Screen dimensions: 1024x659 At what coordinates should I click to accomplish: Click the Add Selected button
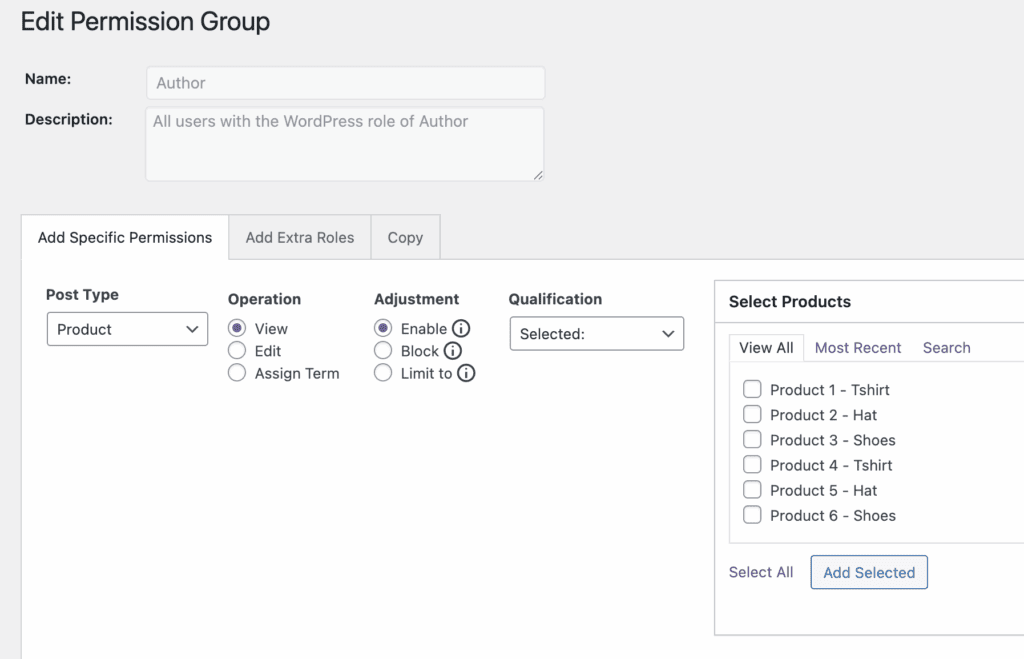868,572
